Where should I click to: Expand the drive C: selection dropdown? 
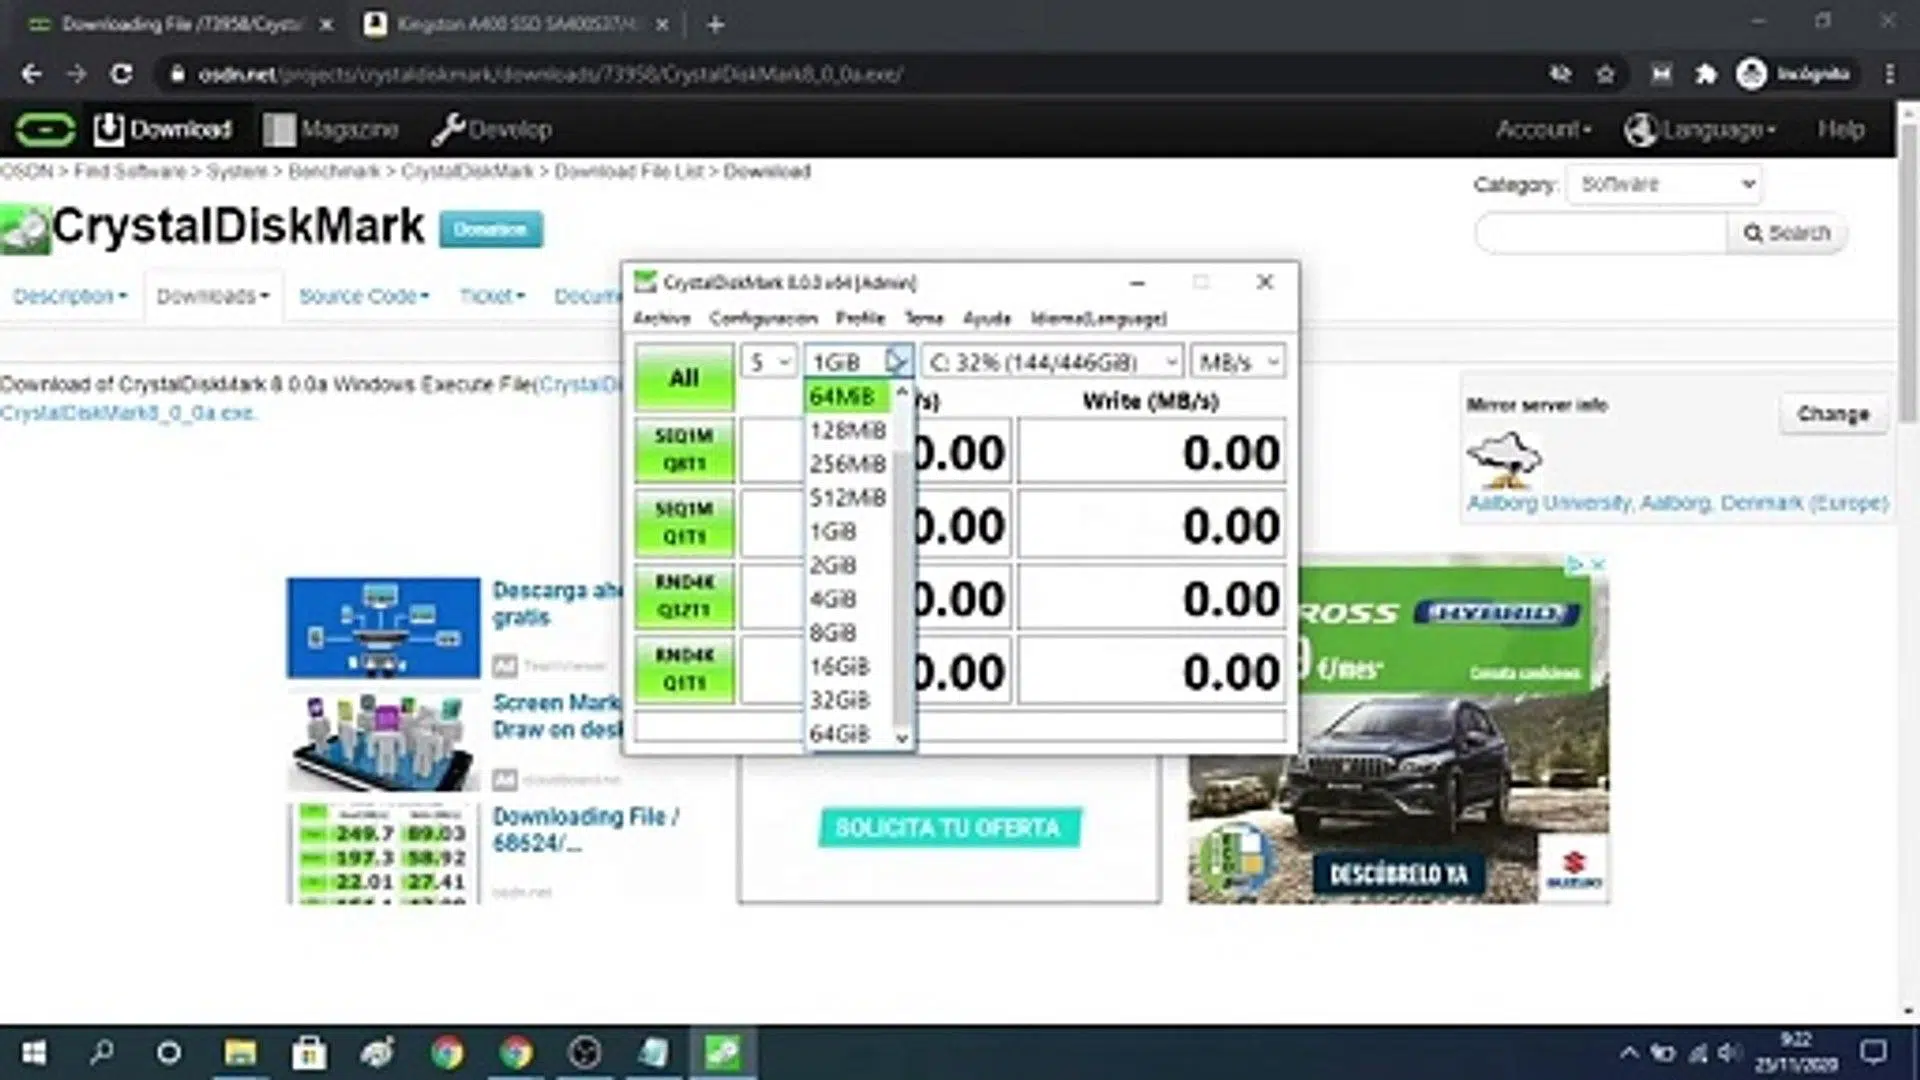[1052, 362]
